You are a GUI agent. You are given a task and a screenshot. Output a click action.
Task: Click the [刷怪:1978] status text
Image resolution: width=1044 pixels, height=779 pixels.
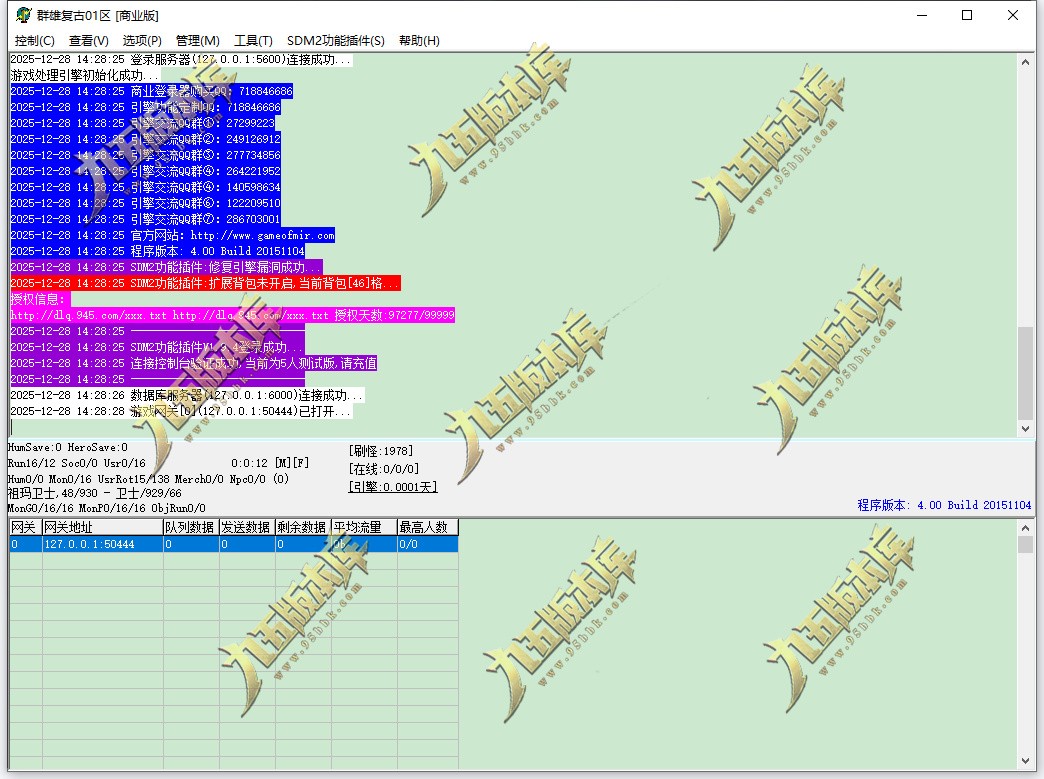[381, 451]
